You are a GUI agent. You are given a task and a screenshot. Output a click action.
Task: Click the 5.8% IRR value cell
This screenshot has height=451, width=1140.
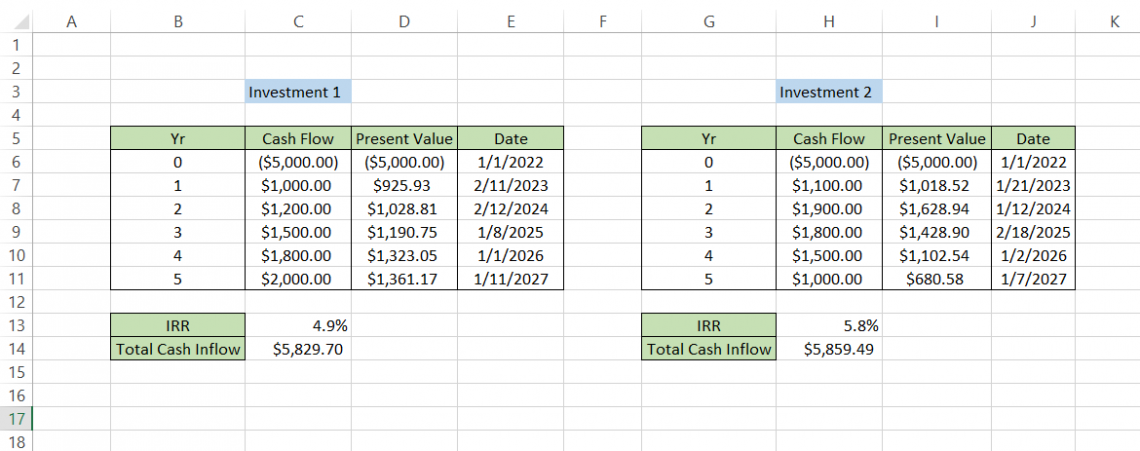(x=827, y=325)
